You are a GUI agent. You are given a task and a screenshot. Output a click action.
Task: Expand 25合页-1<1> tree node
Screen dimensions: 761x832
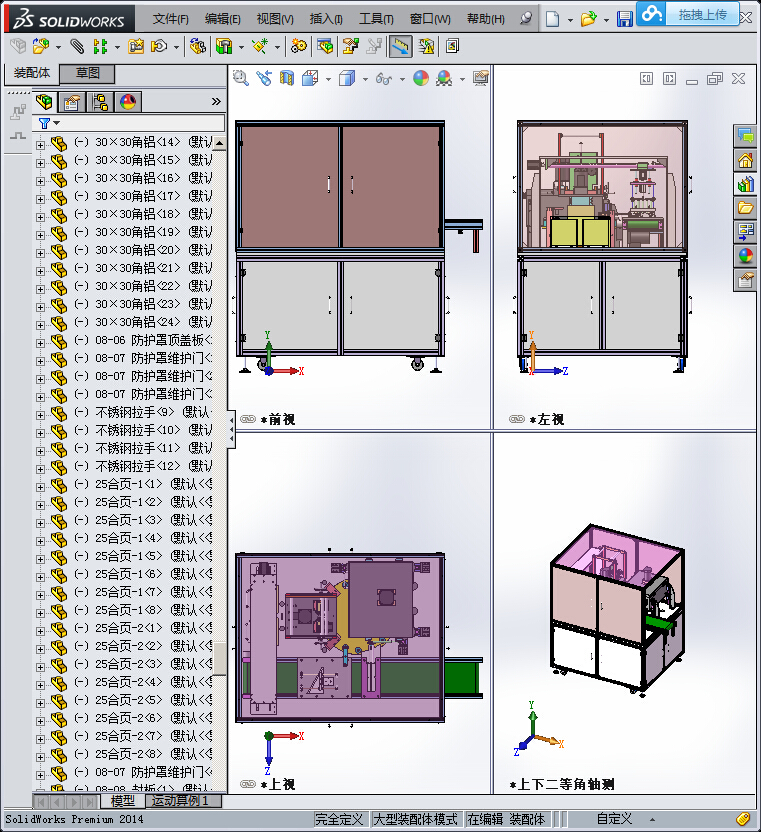pyautogui.click(x=40, y=487)
